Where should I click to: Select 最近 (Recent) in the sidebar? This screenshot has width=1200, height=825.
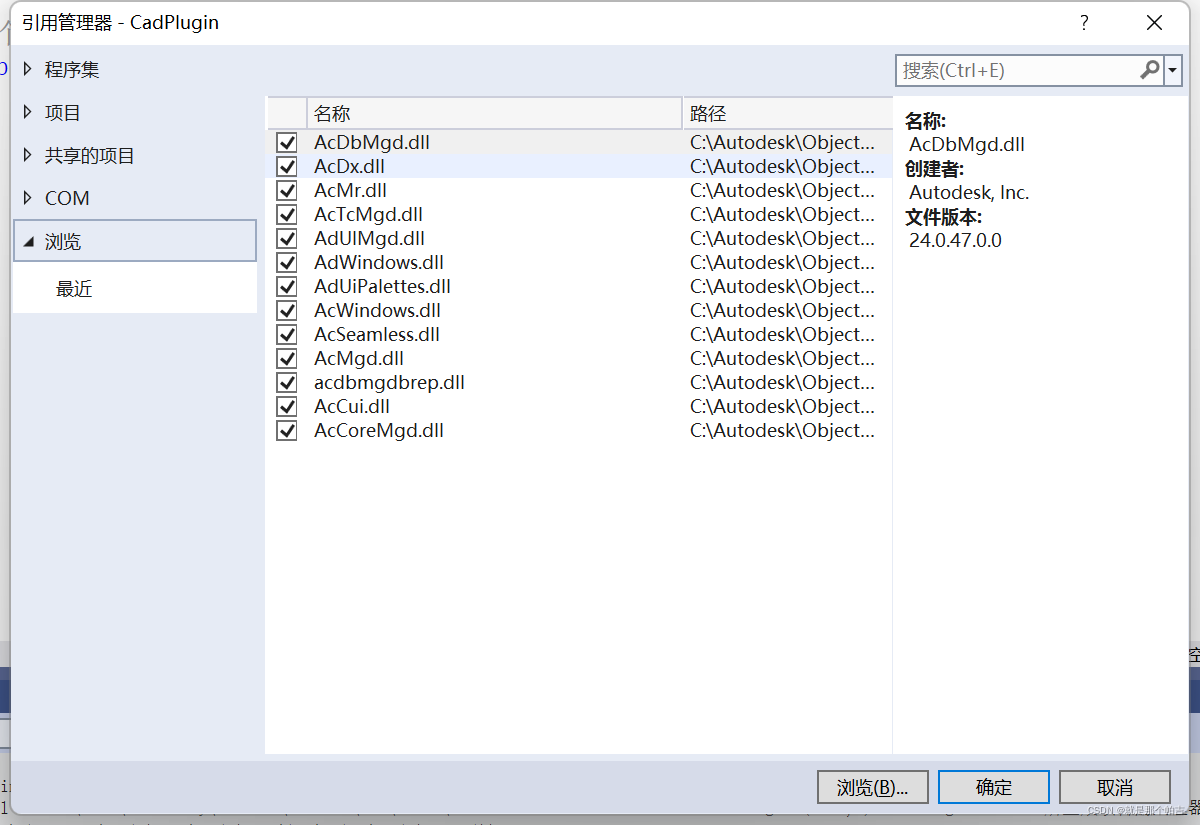click(74, 288)
